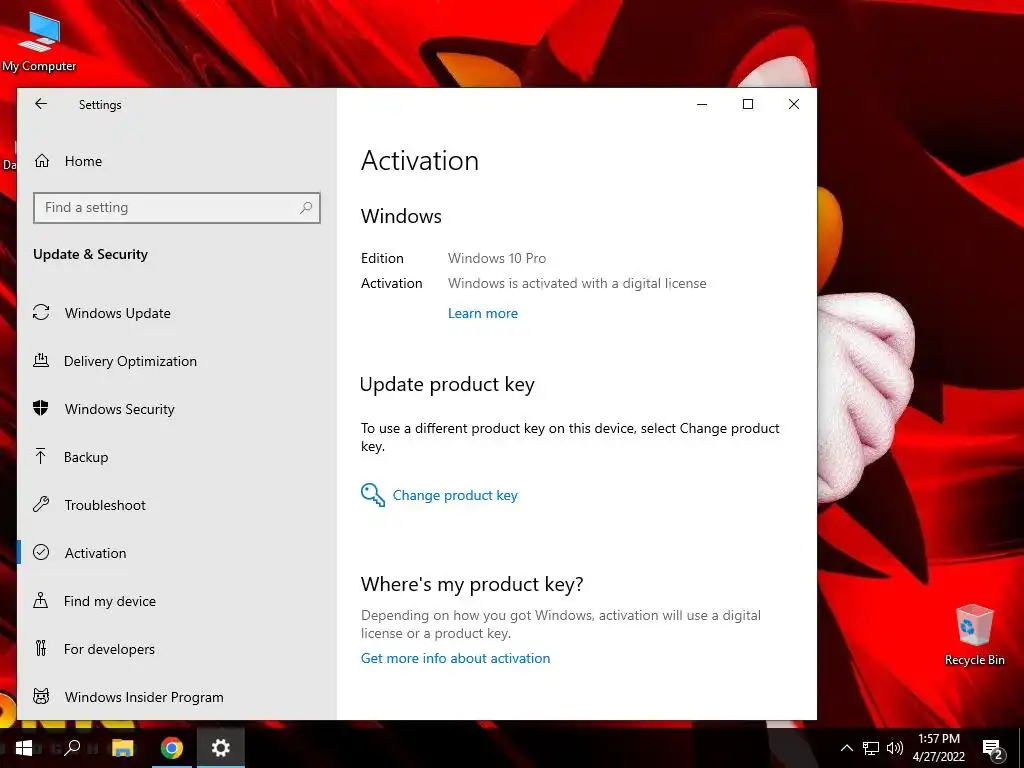Click the Learn more link
The height and width of the screenshot is (768, 1024).
pos(483,313)
